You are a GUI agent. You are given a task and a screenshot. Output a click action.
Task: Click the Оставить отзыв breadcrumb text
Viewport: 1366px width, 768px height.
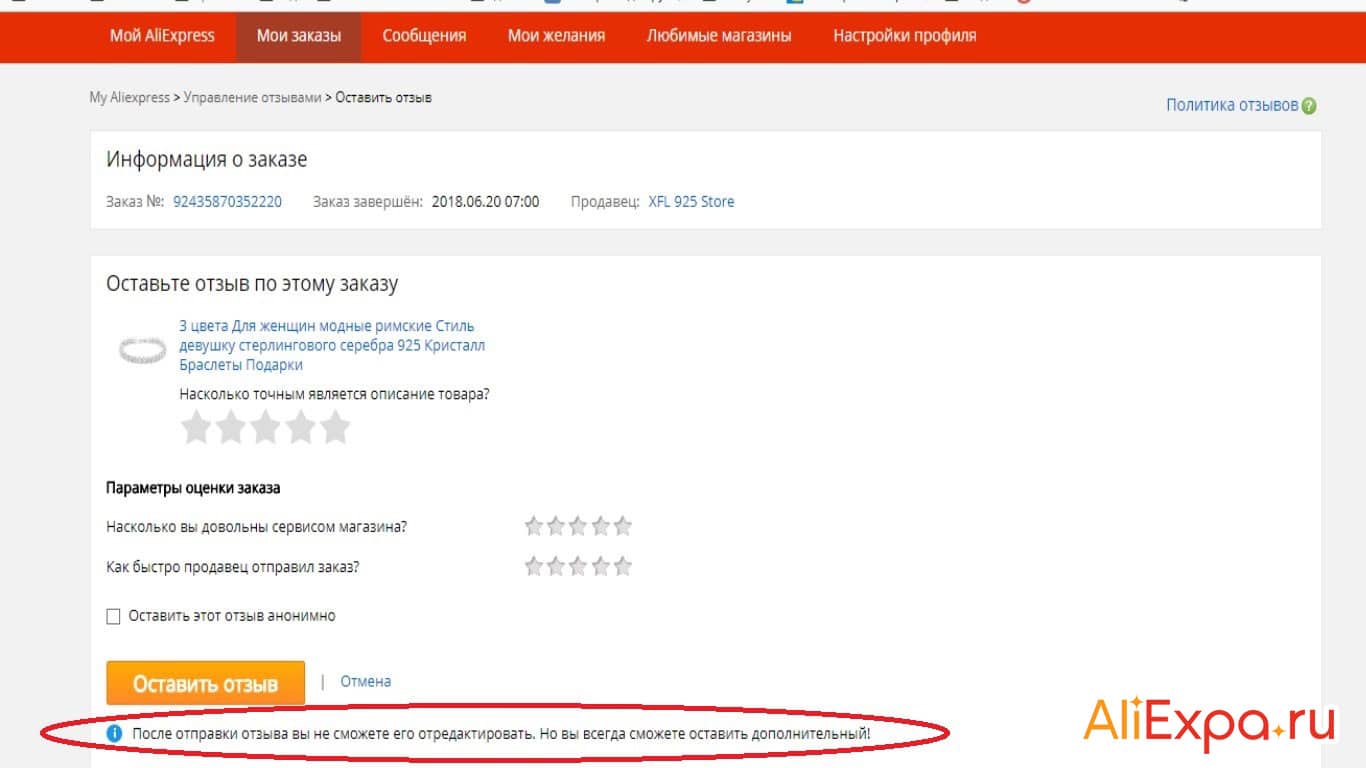[x=384, y=98]
